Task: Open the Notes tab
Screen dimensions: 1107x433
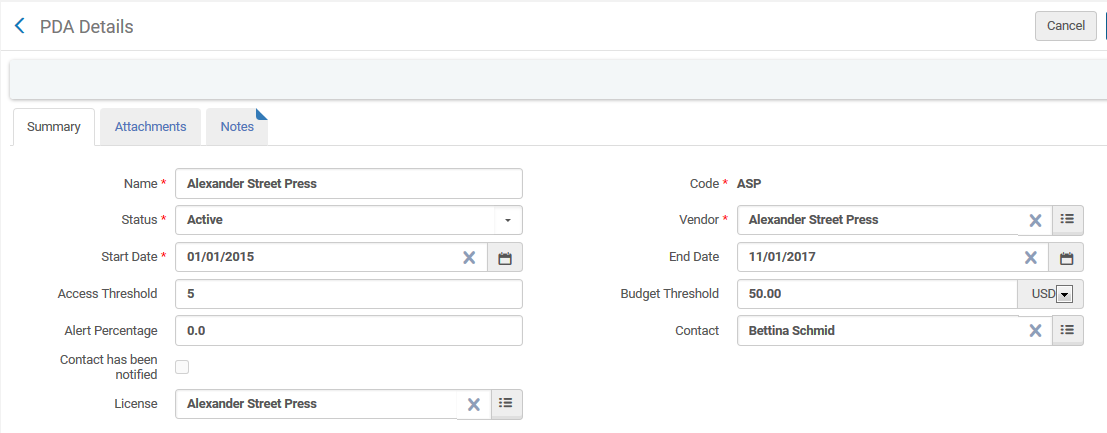Action: (237, 127)
